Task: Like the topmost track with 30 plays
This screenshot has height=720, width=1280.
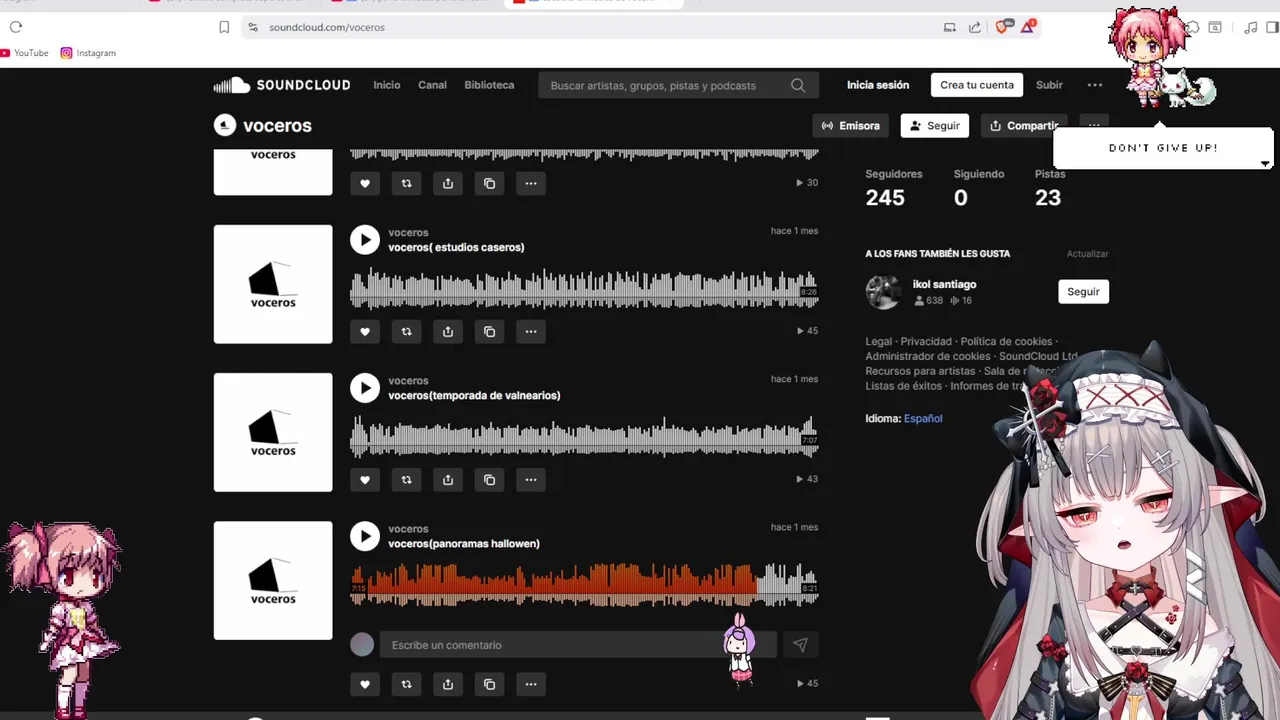Action: click(365, 183)
